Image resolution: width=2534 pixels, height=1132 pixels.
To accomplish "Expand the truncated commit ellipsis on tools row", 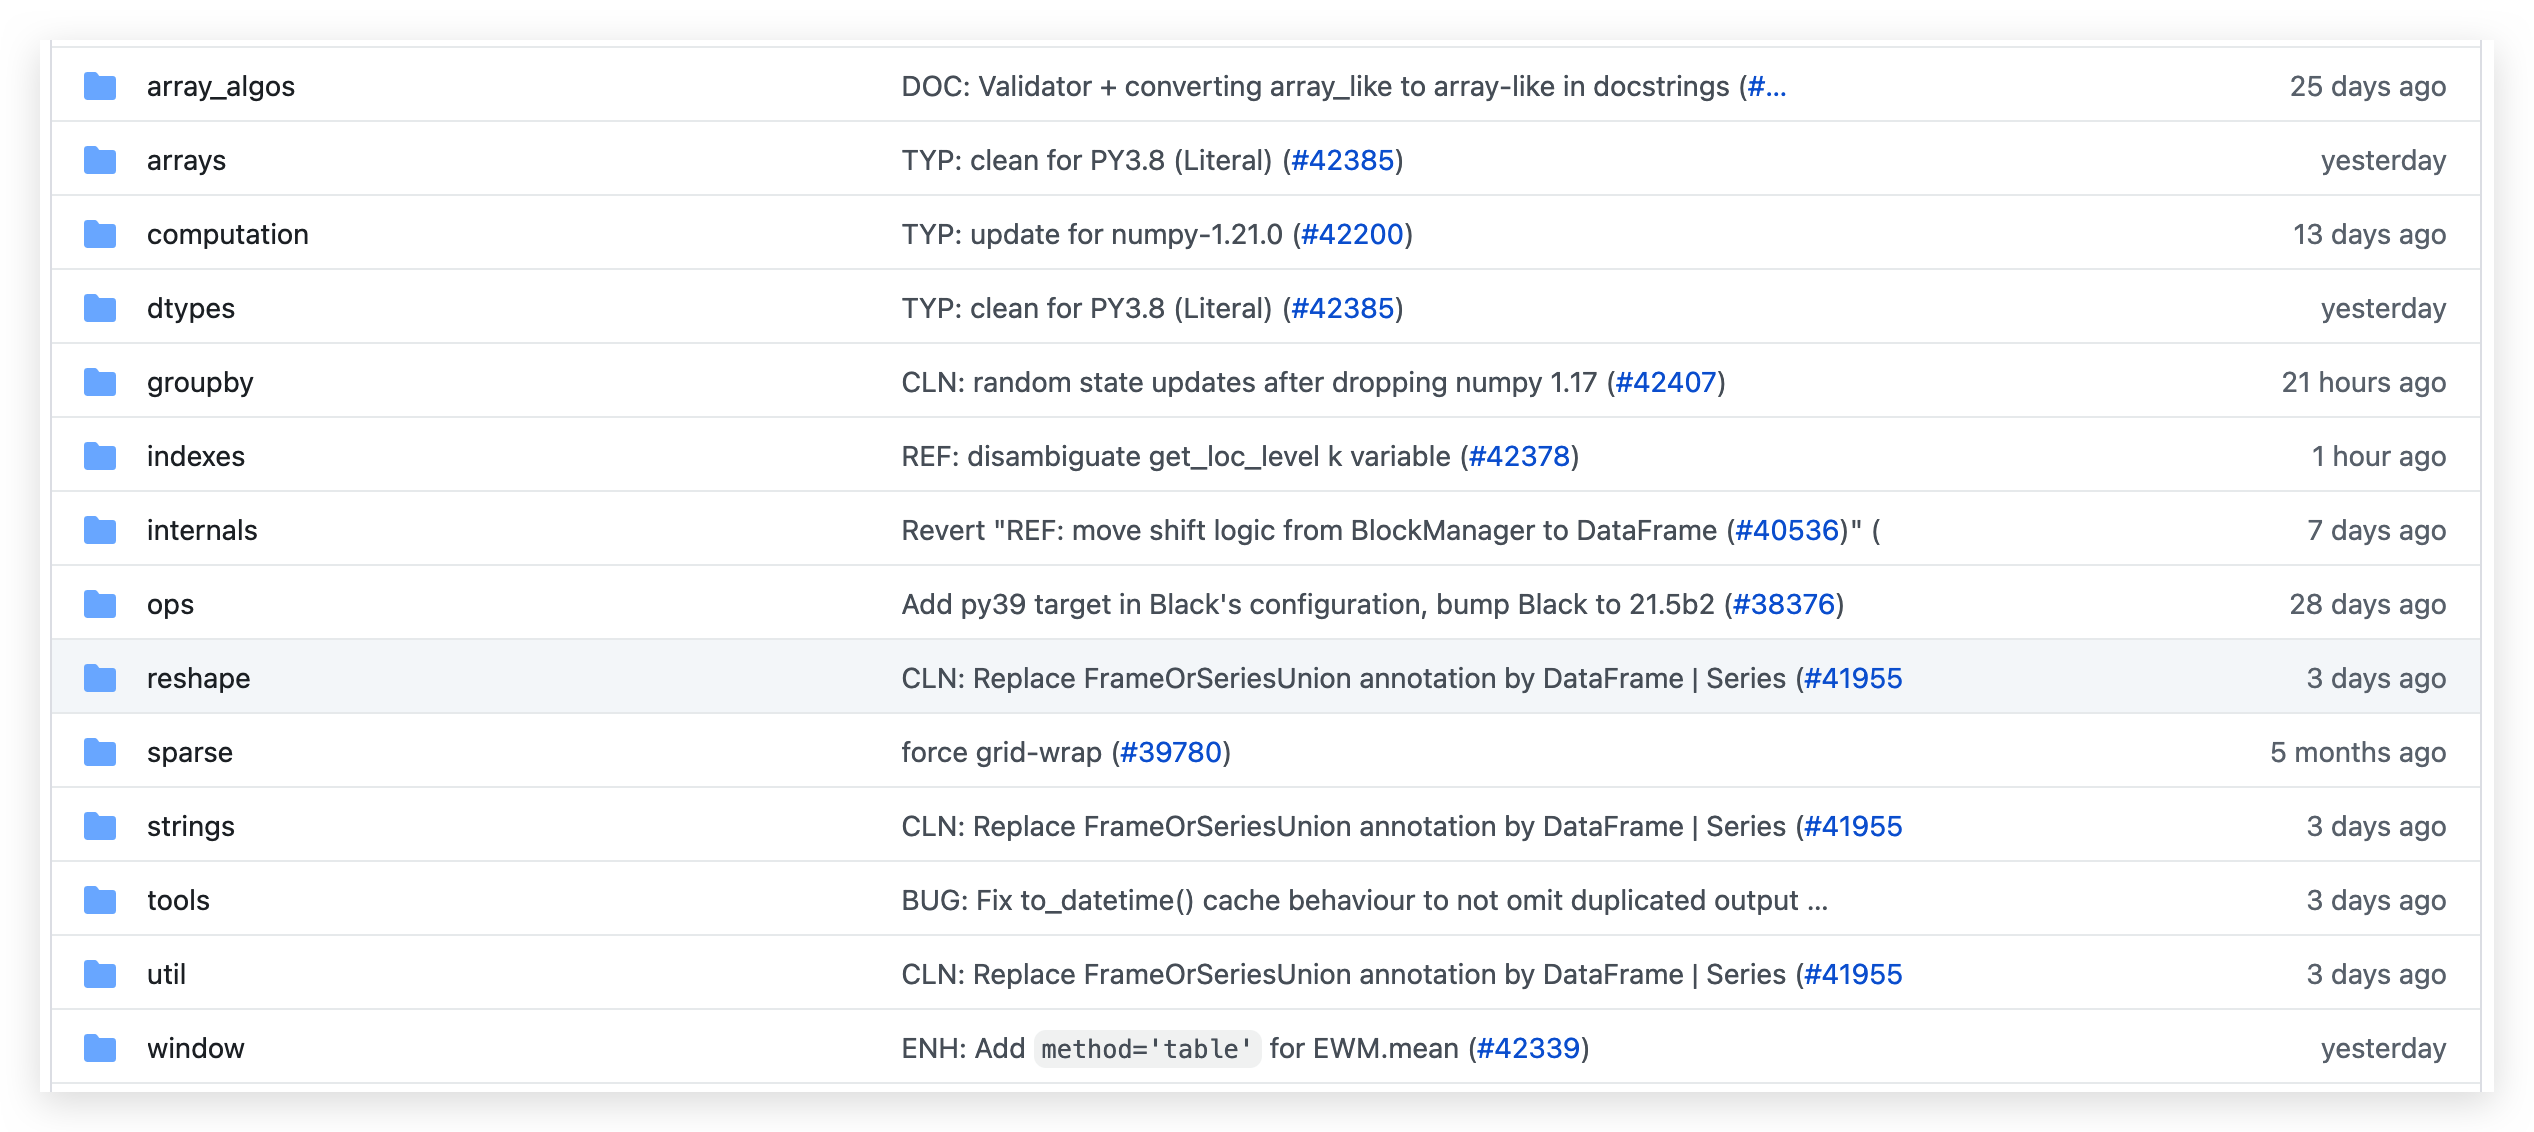I will [x=1817, y=901].
